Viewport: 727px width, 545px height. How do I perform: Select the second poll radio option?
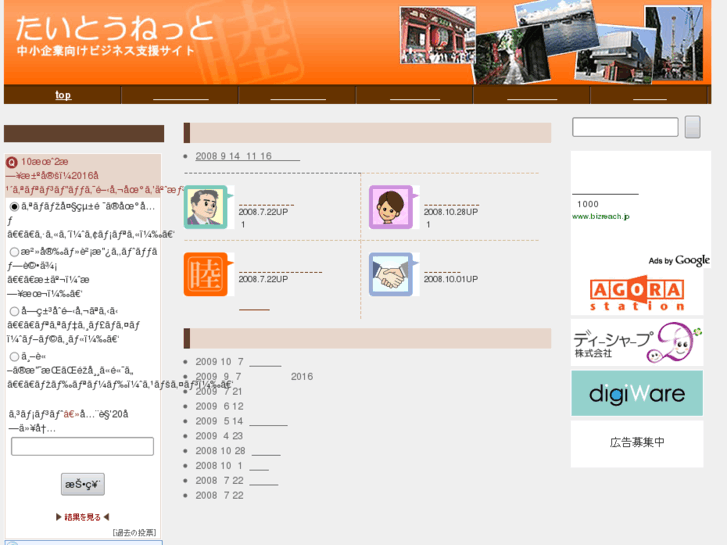pyautogui.click(x=14, y=252)
